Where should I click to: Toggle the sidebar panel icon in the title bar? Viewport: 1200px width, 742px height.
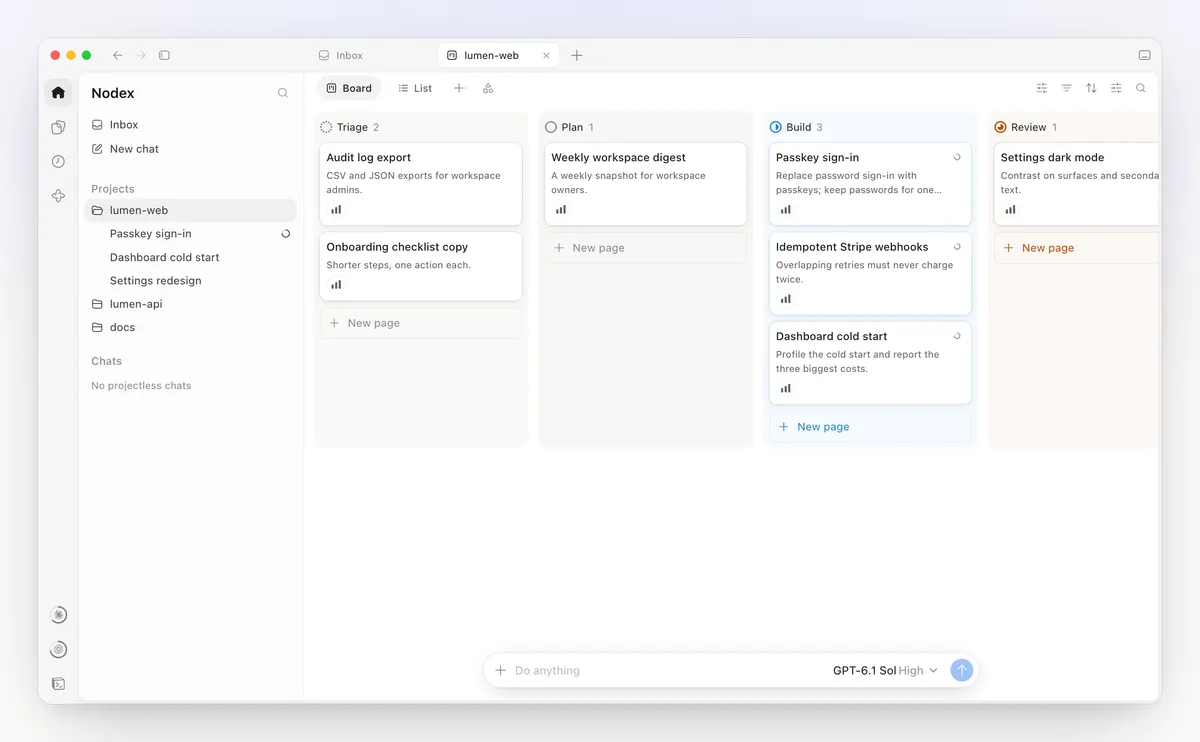pos(165,55)
